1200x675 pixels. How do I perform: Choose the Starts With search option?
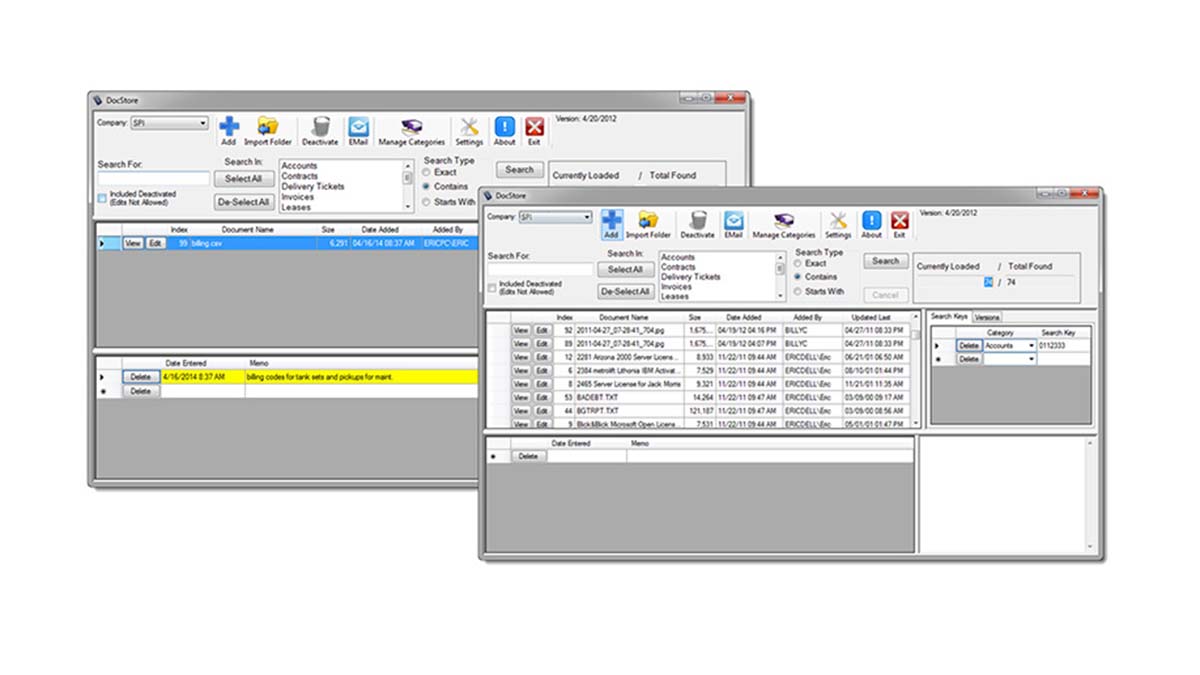(800, 291)
